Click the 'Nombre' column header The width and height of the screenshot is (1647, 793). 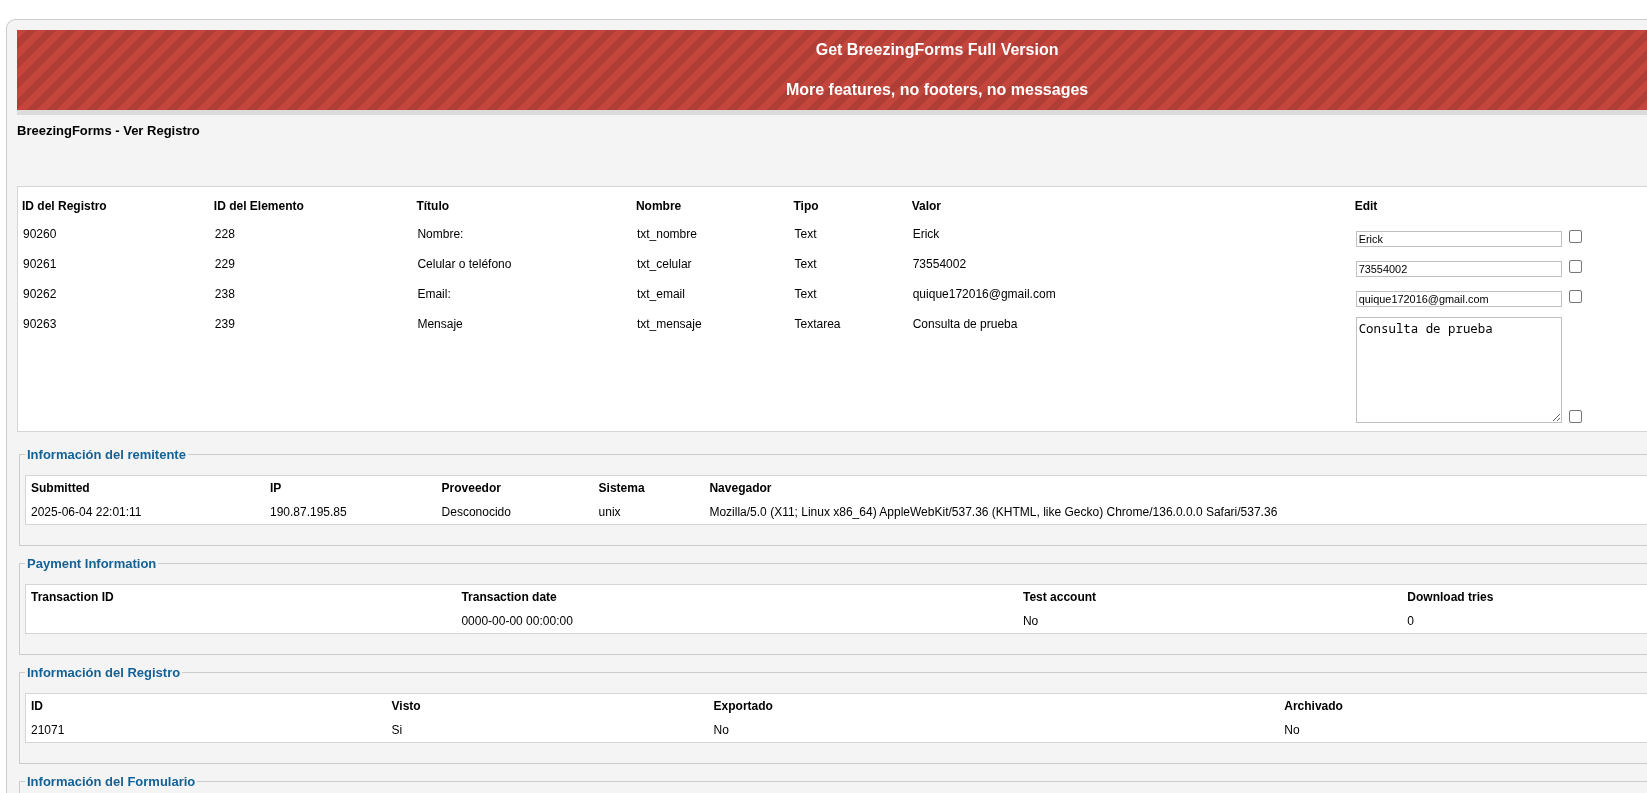click(658, 206)
